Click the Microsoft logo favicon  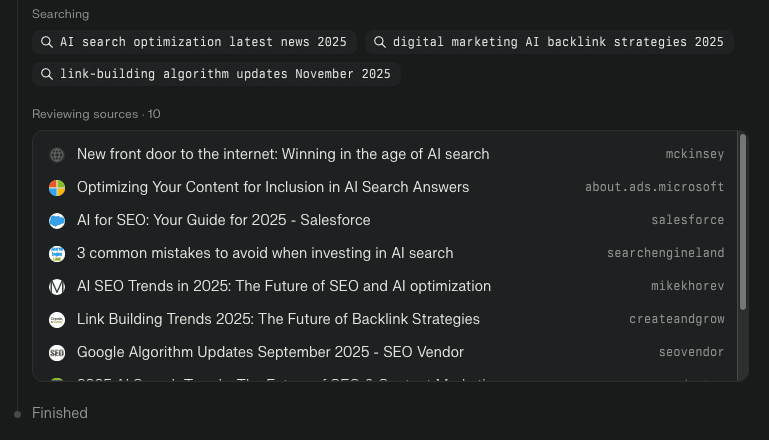tap(57, 188)
